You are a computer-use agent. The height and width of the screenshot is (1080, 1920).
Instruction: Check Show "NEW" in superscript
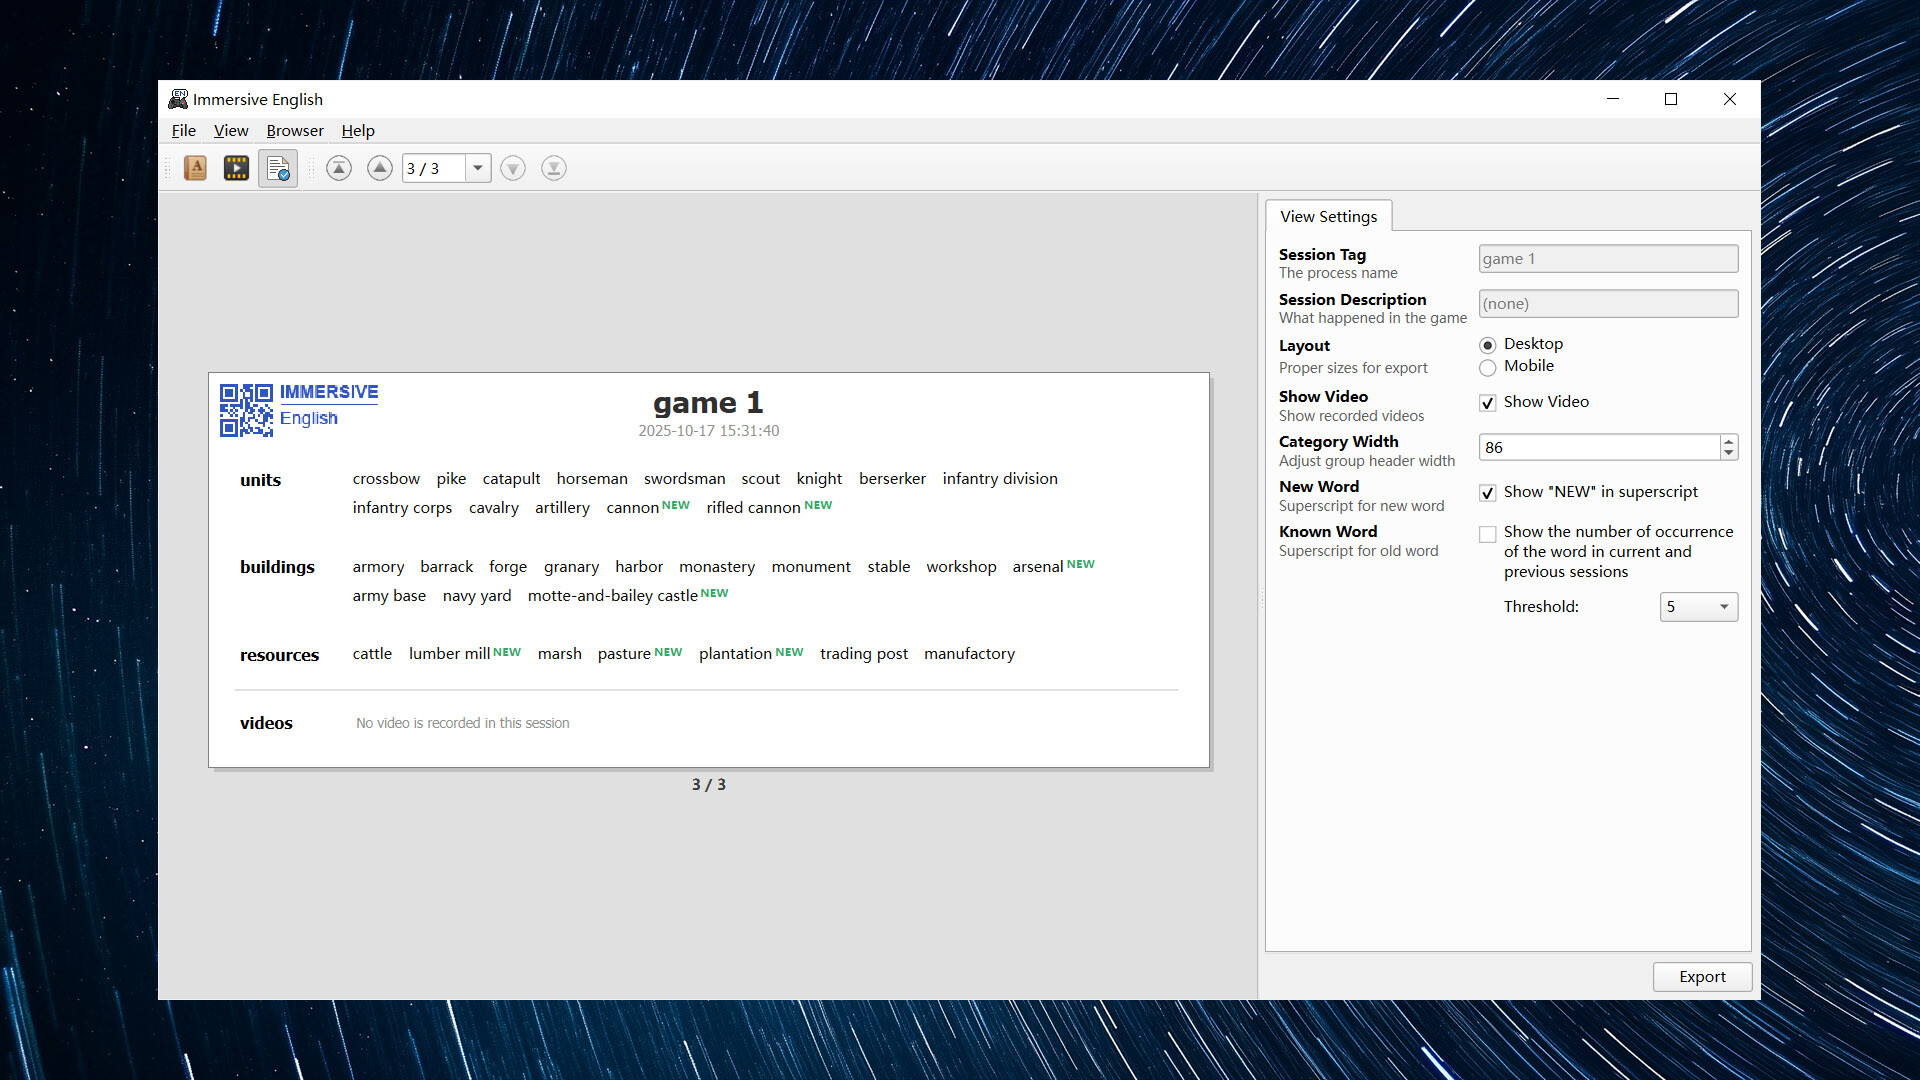coord(1487,492)
